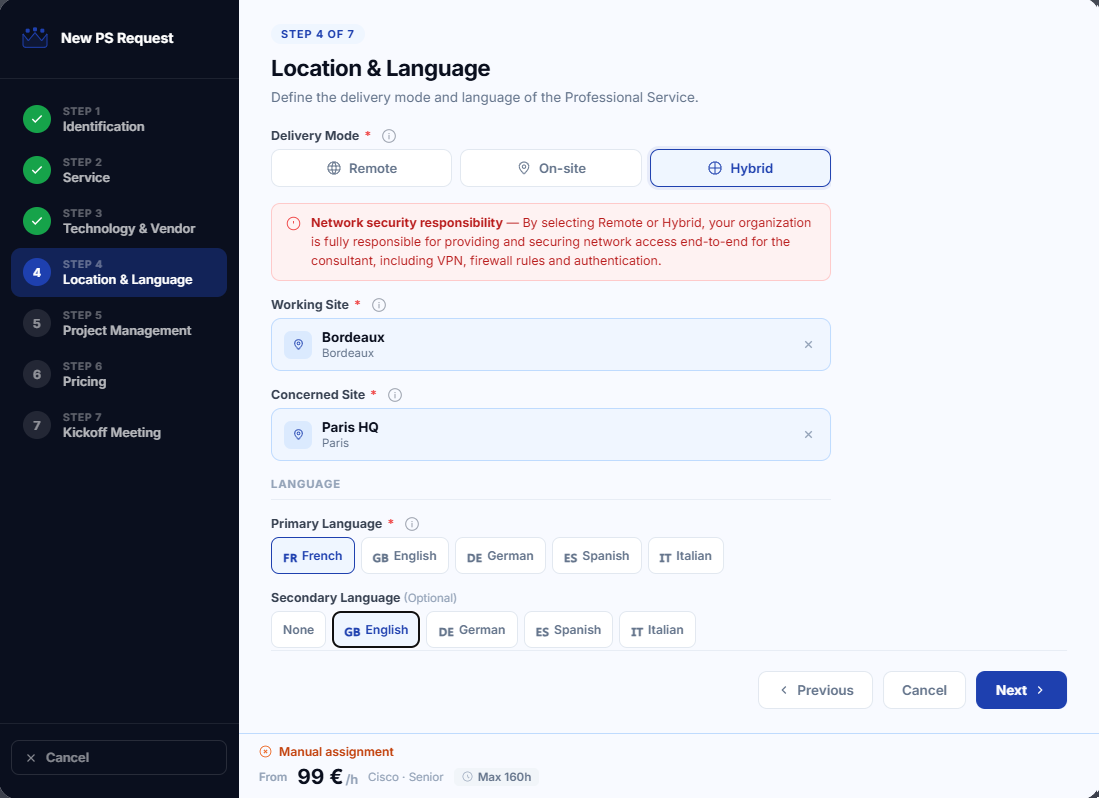Image resolution: width=1099 pixels, height=798 pixels.
Task: Click clock icon in Max 160h badge
Action: click(467, 777)
